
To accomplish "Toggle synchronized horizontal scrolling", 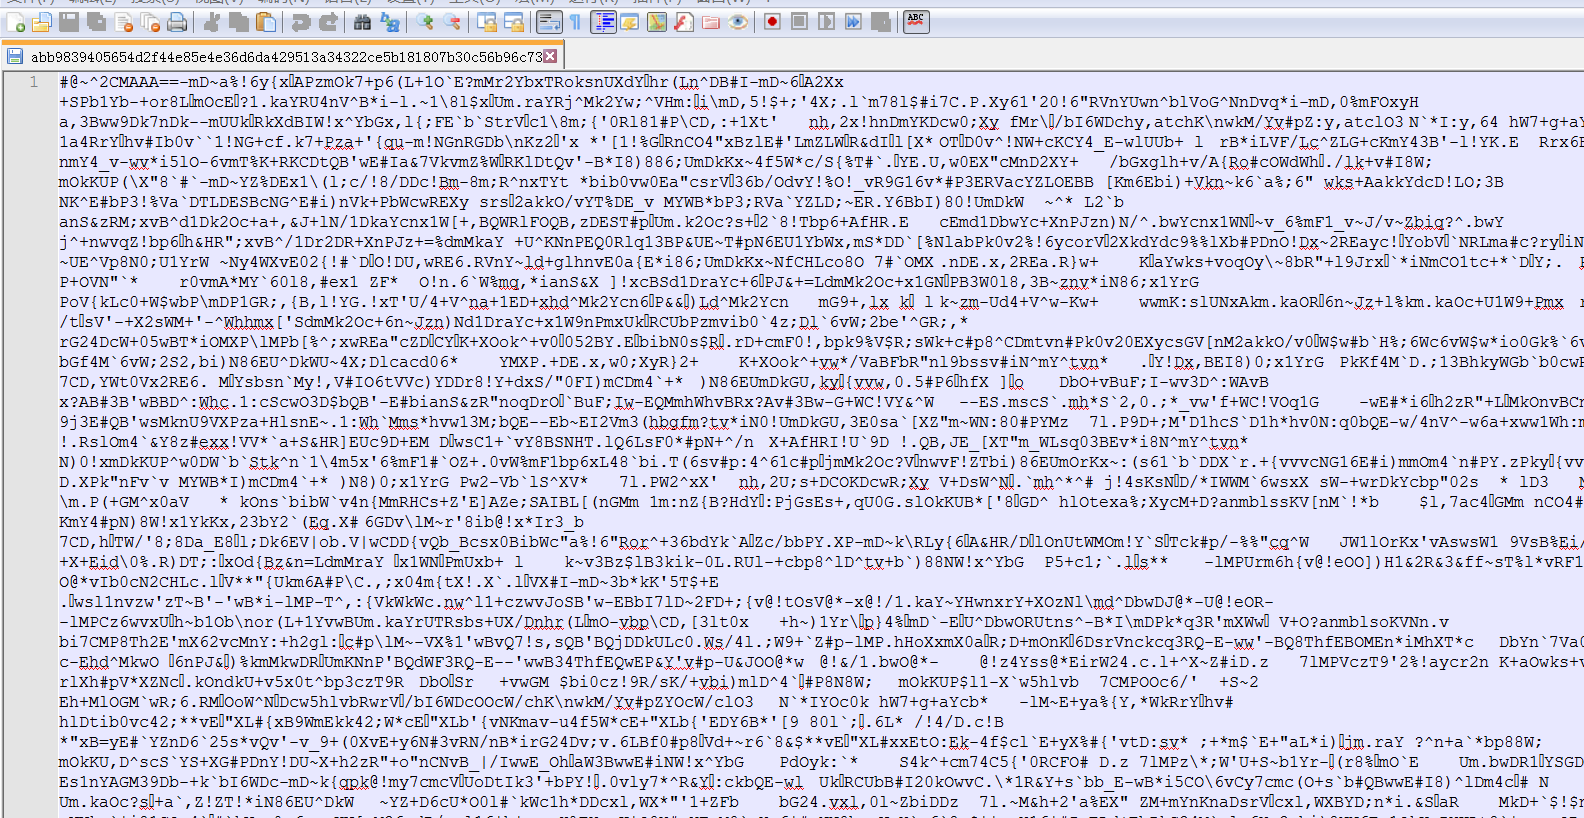I will tap(514, 22).
